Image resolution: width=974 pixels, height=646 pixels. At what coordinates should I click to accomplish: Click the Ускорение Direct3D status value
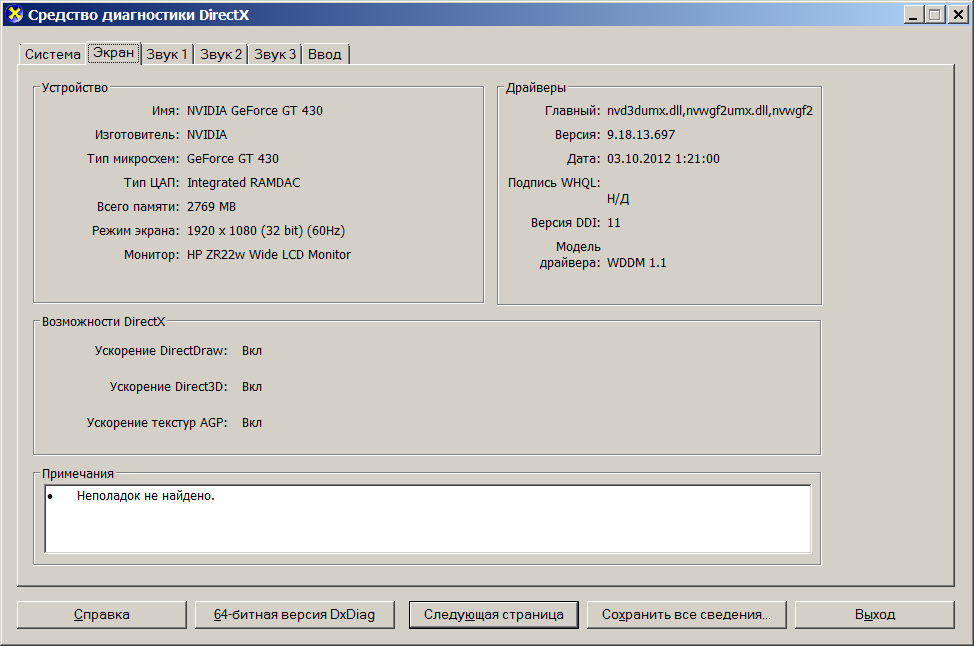click(x=252, y=387)
